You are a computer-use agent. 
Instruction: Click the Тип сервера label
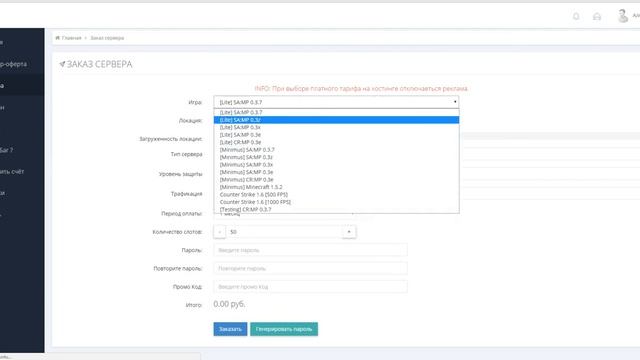tap(187, 154)
